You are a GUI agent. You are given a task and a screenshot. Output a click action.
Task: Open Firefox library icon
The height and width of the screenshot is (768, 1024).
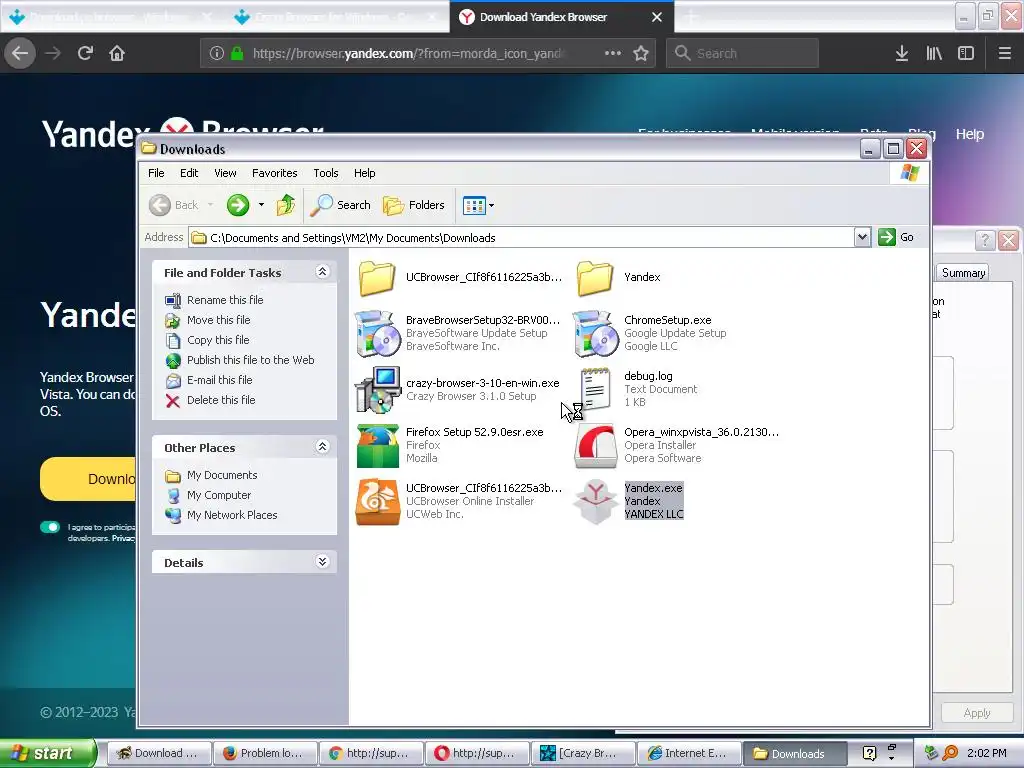[x=934, y=54]
